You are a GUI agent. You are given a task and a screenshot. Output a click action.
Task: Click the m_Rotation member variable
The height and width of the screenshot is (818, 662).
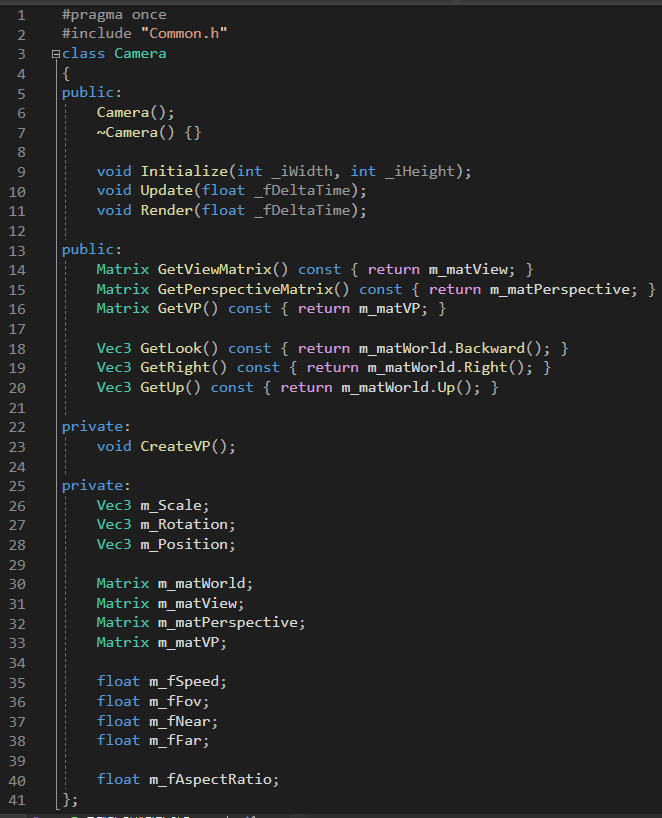pos(184,525)
